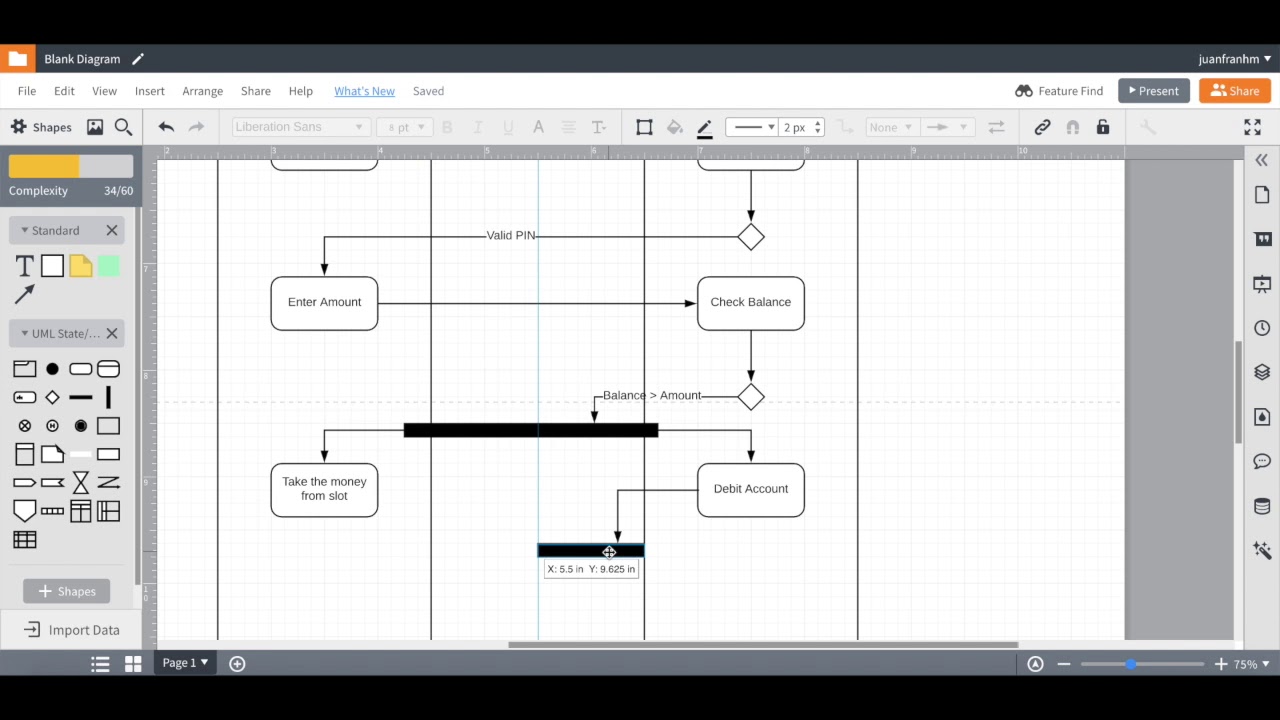Select the vertical fork/join bar shape
The image size is (1280, 720).
click(108, 397)
